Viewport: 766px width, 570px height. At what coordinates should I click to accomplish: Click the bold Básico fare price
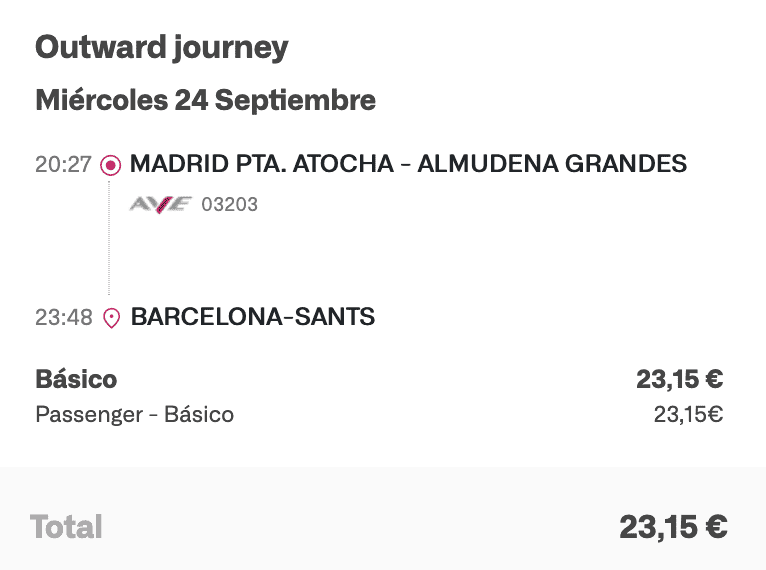tap(679, 379)
